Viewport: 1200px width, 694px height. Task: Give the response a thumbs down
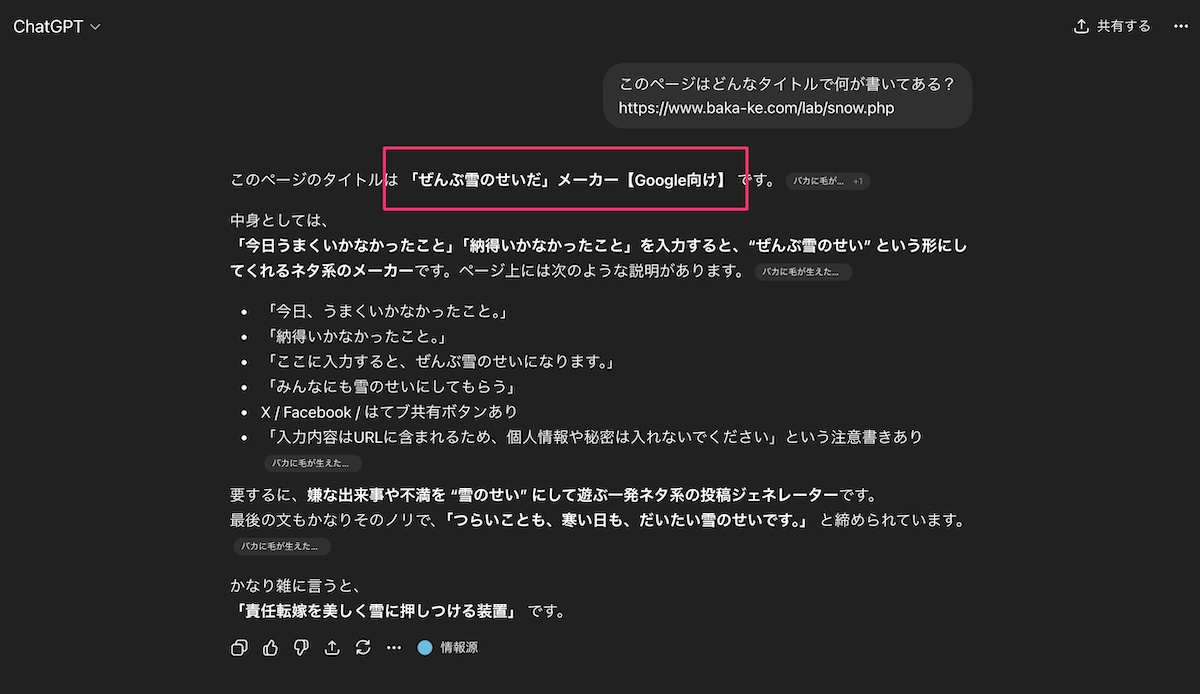click(301, 648)
